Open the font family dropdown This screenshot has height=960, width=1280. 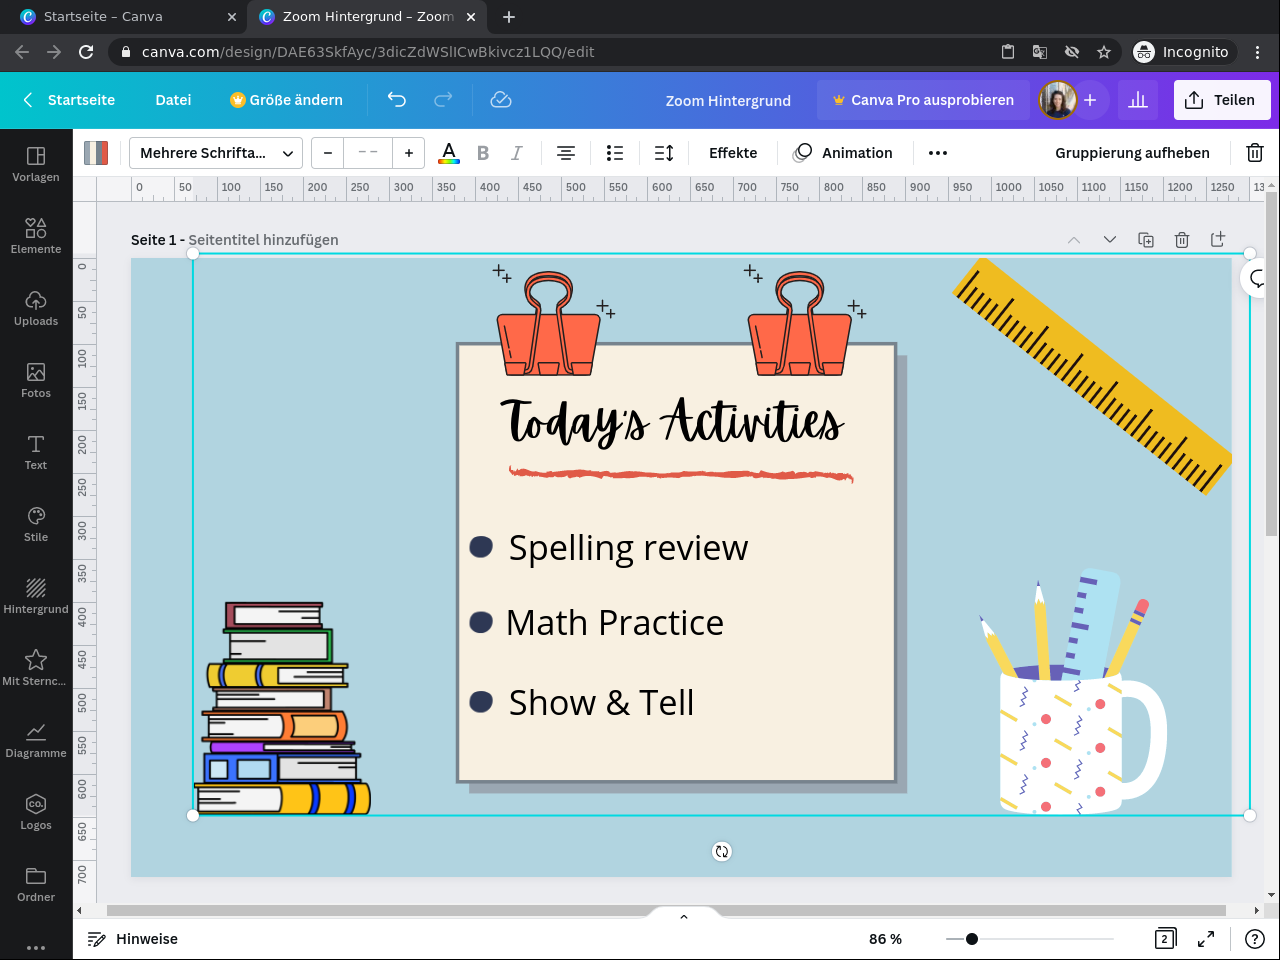tap(216, 153)
